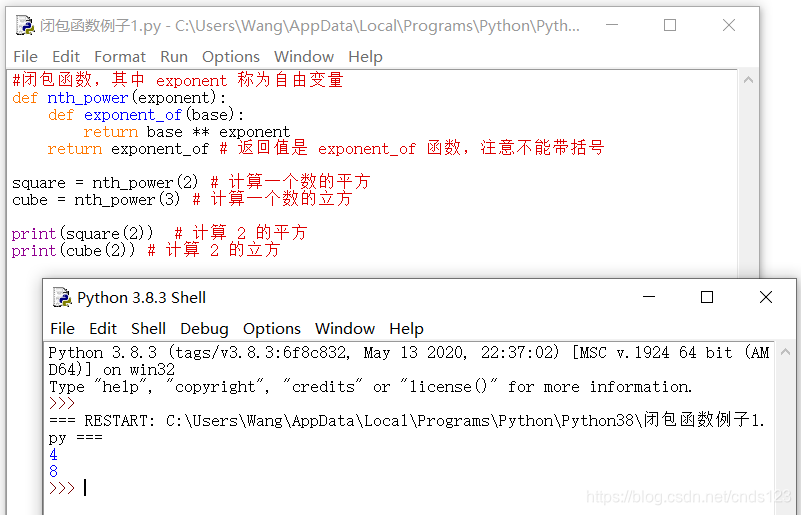801x515 pixels.
Task: Open Debug menu in Python Shell
Action: click(x=204, y=329)
